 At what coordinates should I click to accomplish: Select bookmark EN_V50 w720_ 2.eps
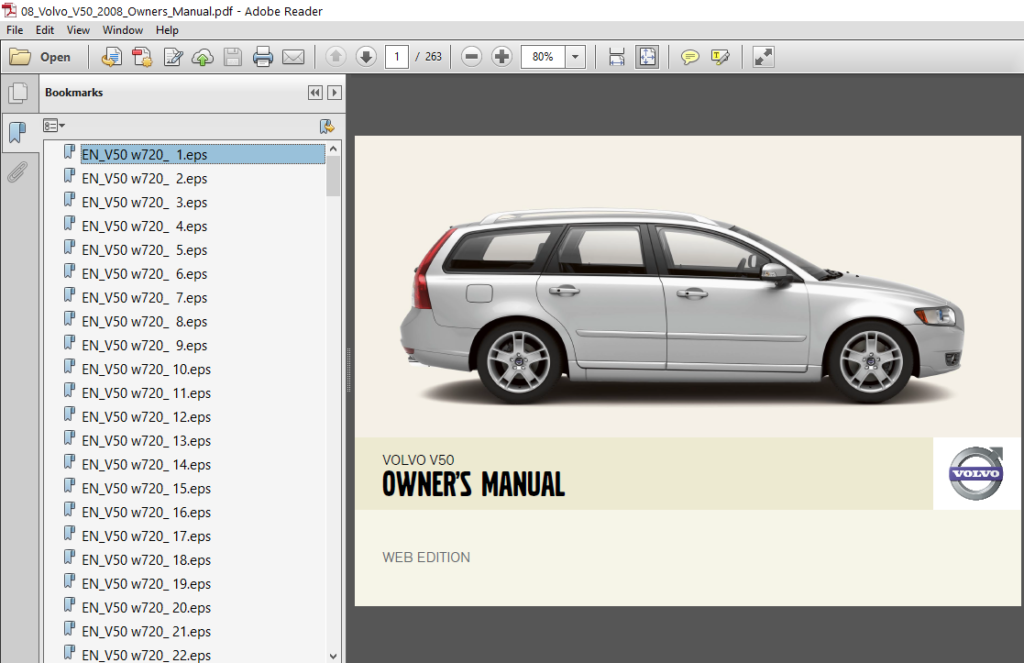pos(144,178)
